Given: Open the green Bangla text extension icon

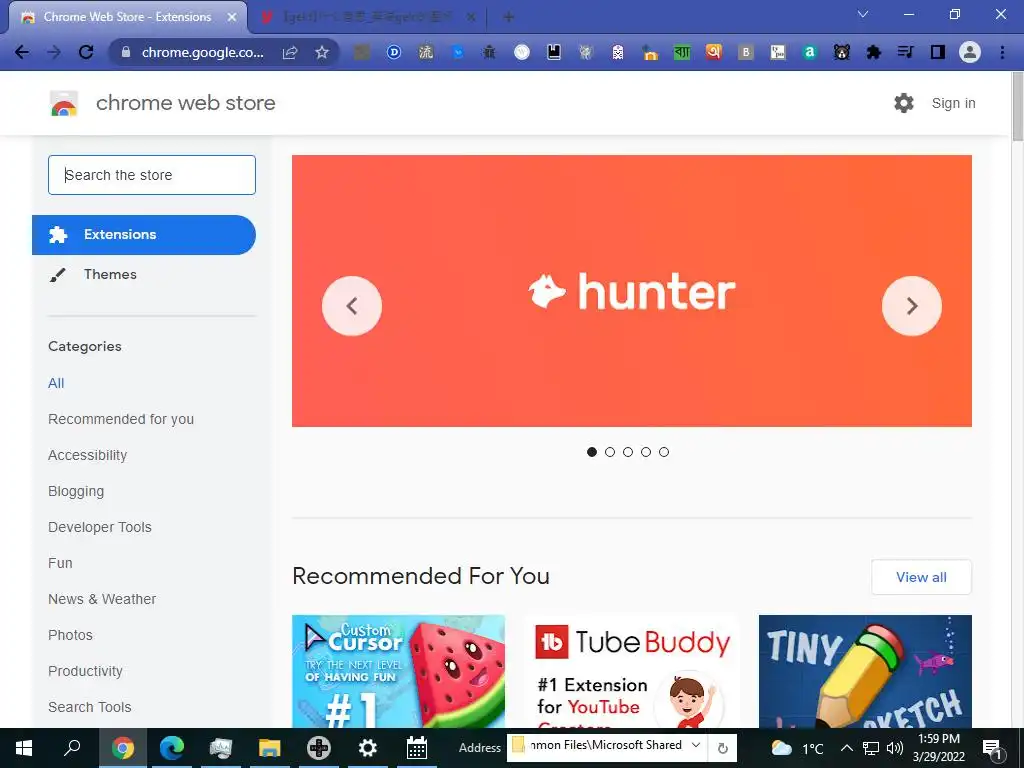Looking at the screenshot, I should (682, 52).
